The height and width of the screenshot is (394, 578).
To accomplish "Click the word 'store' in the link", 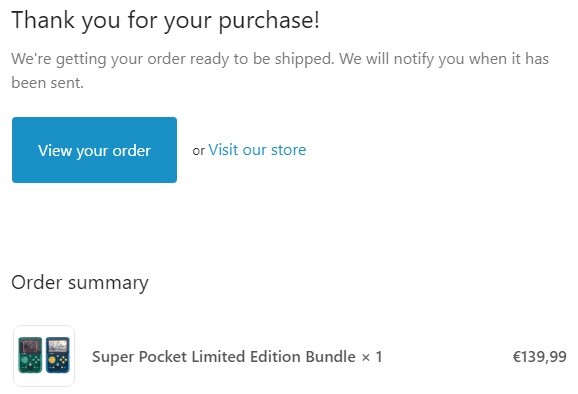I will coord(289,150).
